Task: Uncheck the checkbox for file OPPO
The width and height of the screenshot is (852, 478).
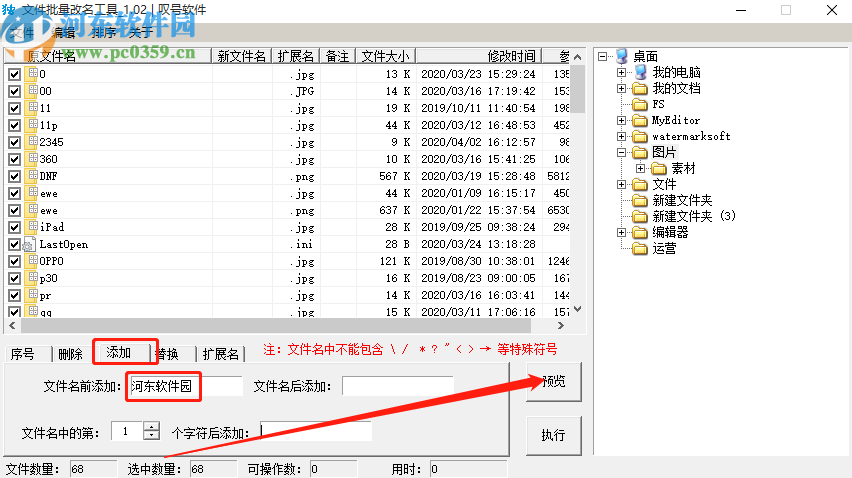Action: point(14,261)
